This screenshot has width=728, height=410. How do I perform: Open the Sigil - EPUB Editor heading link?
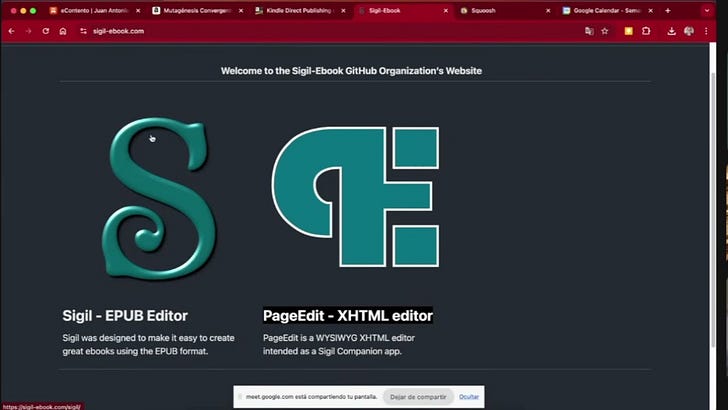[x=125, y=316]
